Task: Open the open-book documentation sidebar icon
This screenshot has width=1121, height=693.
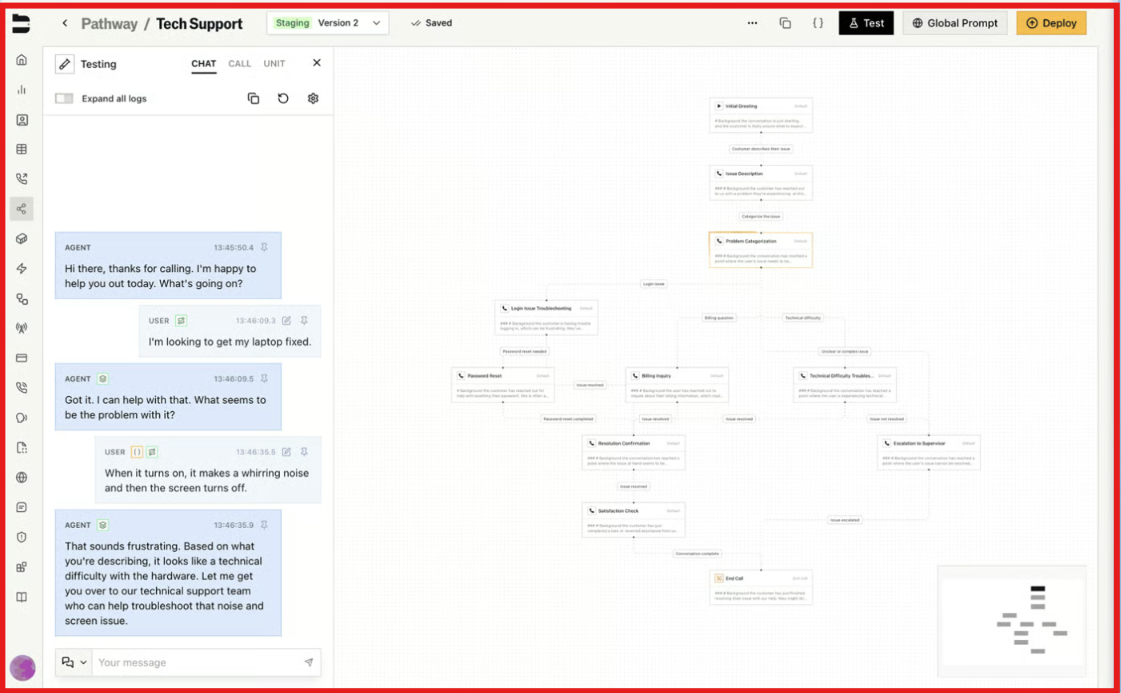Action: coord(21,597)
